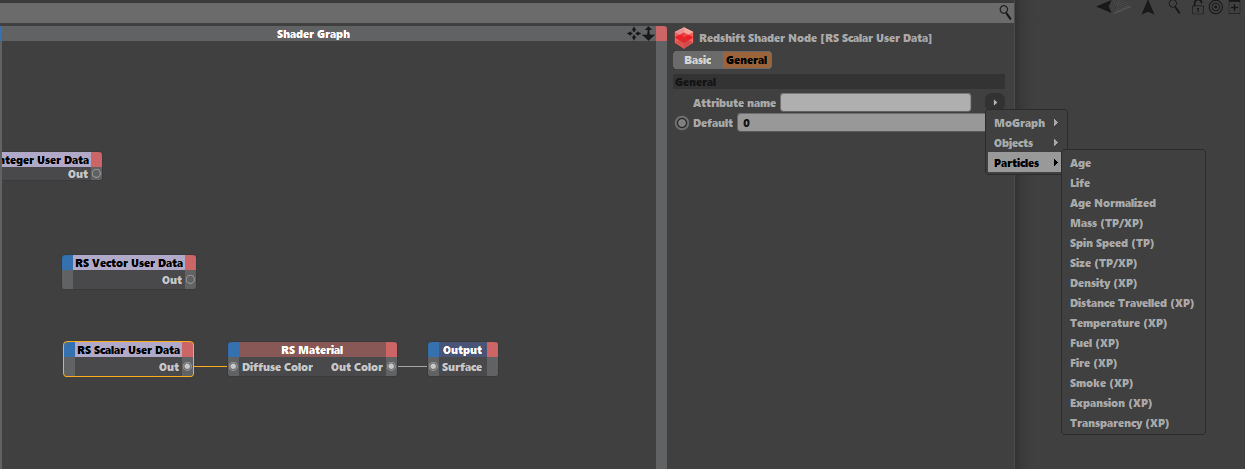
Task: Click the red corner of the RS Vector User Data node
Action: coord(190,263)
